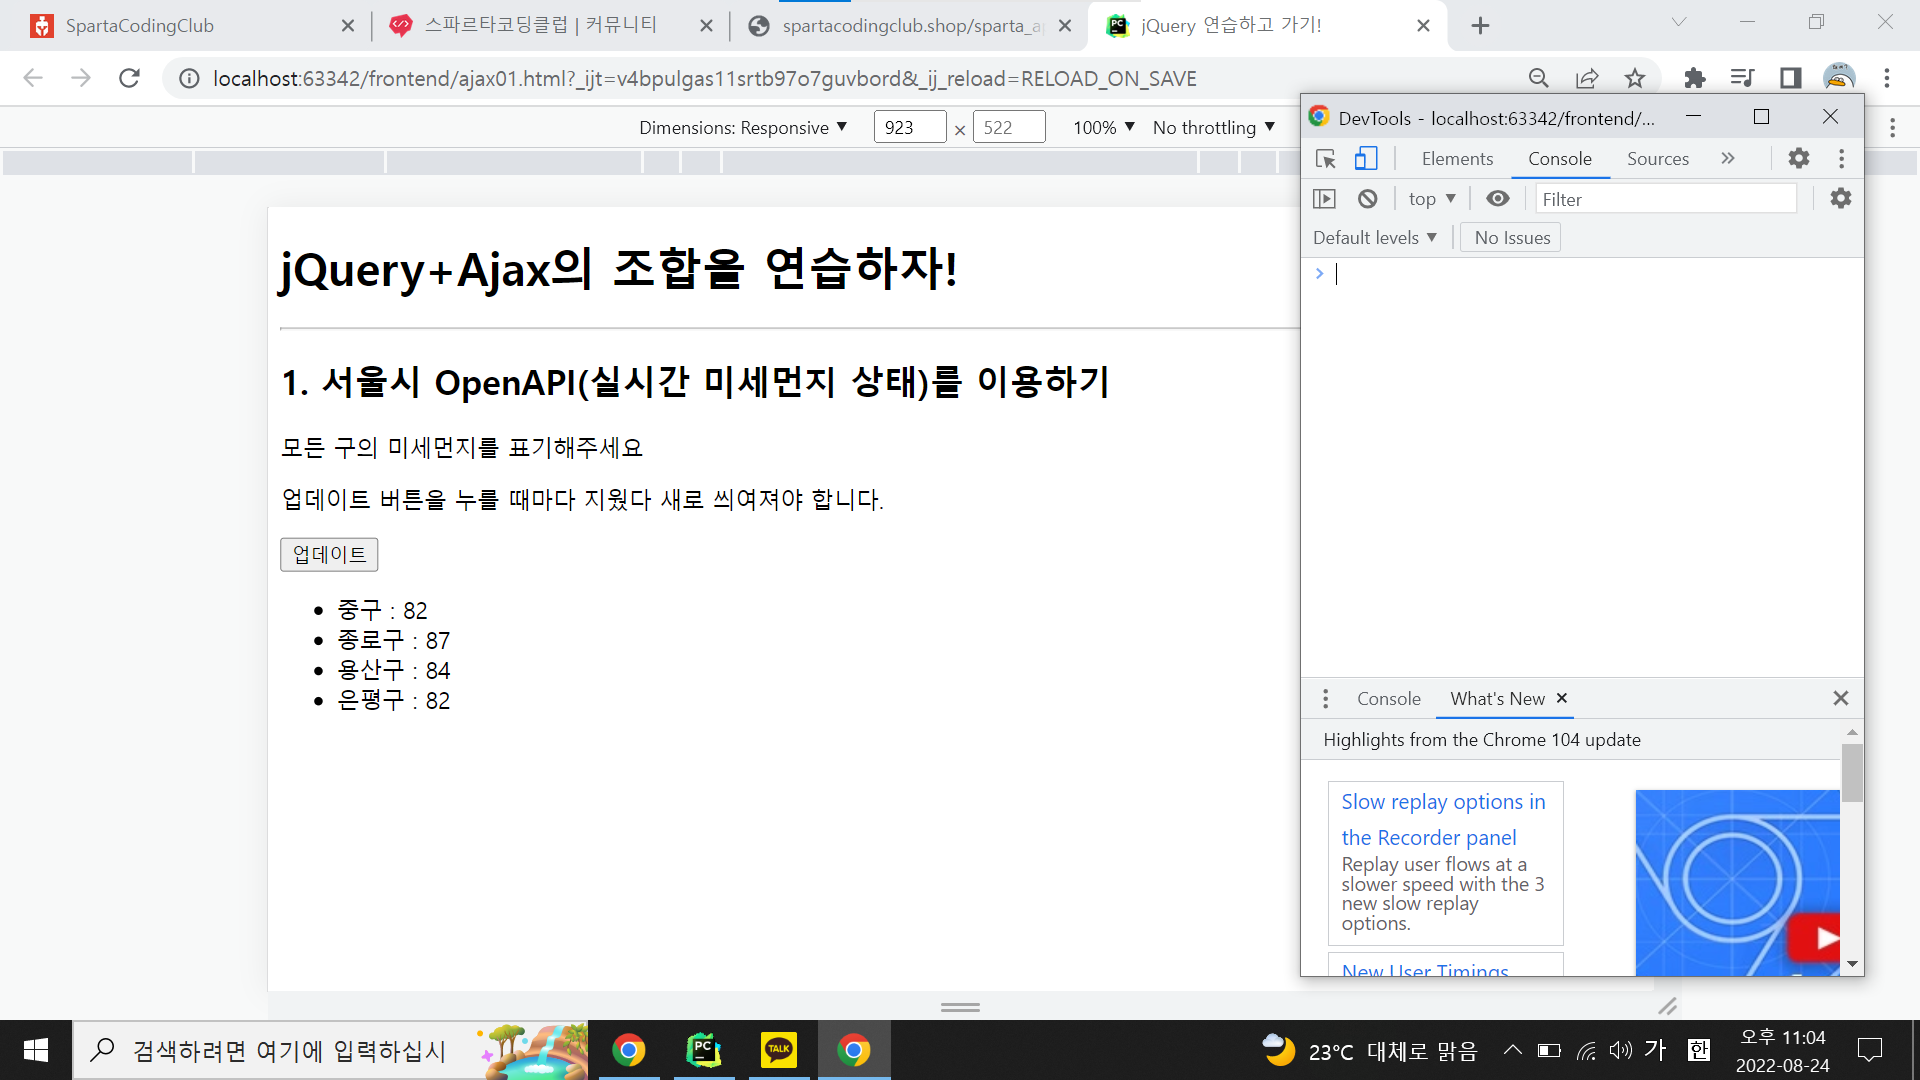Bookmark this page with the star icon
This screenshot has height=1080, width=1920.
click(1635, 78)
